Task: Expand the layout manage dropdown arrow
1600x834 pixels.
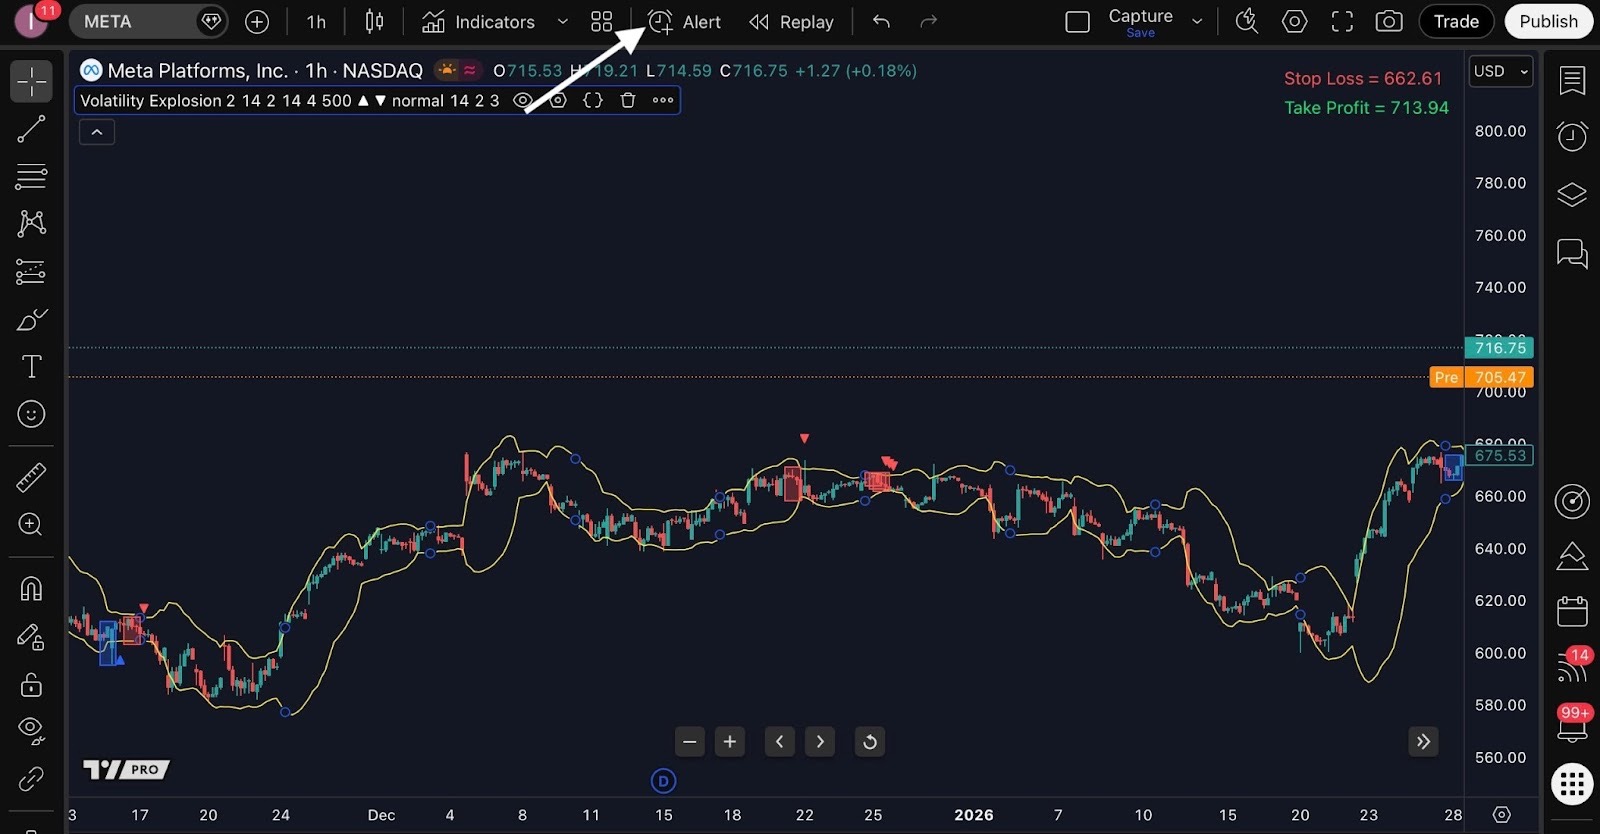Action: pos(1197,21)
